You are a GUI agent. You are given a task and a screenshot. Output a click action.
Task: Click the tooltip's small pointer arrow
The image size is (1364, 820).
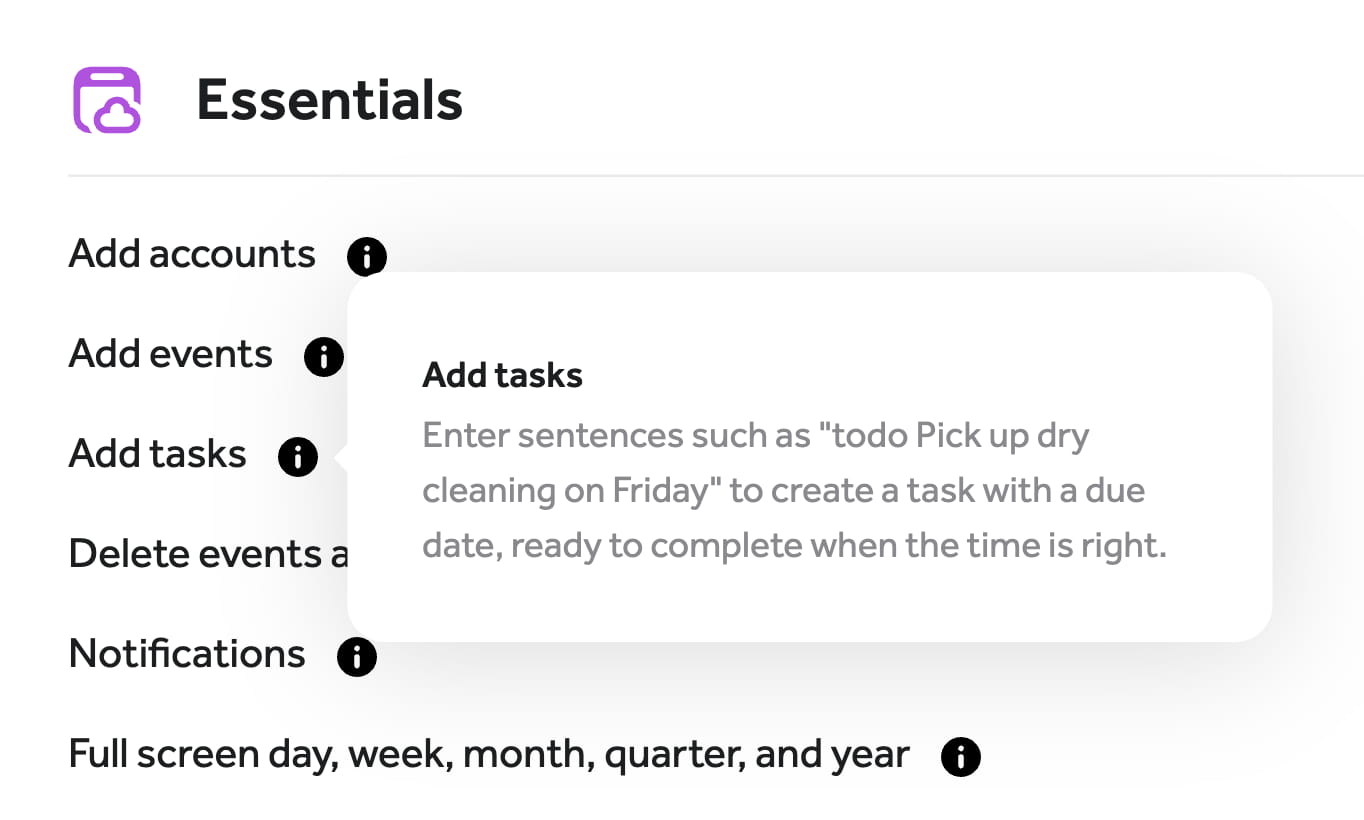[341, 458]
